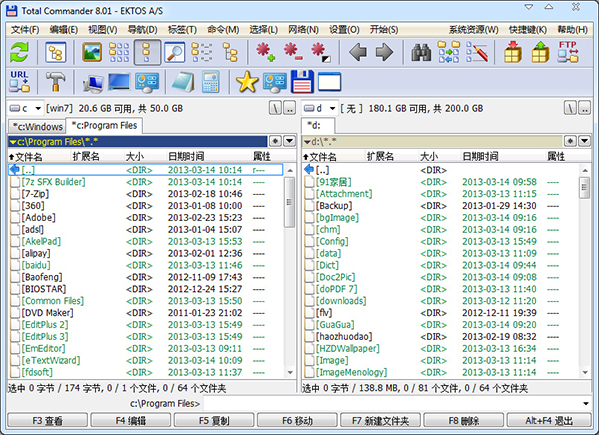
Task: Click the pack files archive icon
Action: (x=513, y=52)
